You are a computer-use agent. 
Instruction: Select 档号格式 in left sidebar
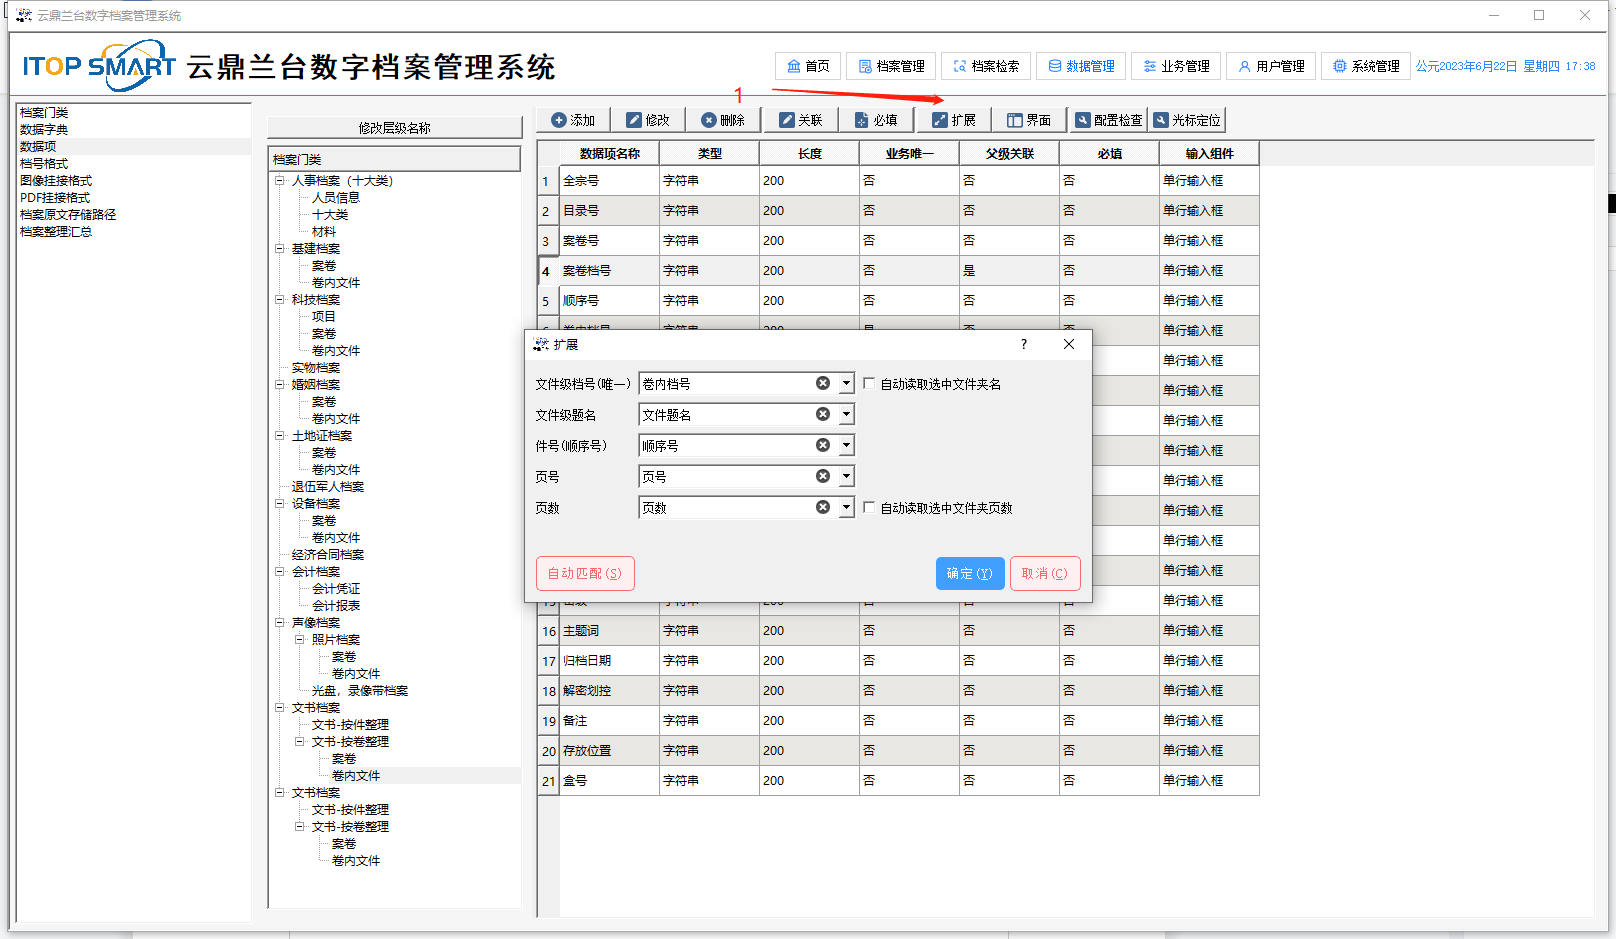click(44, 164)
